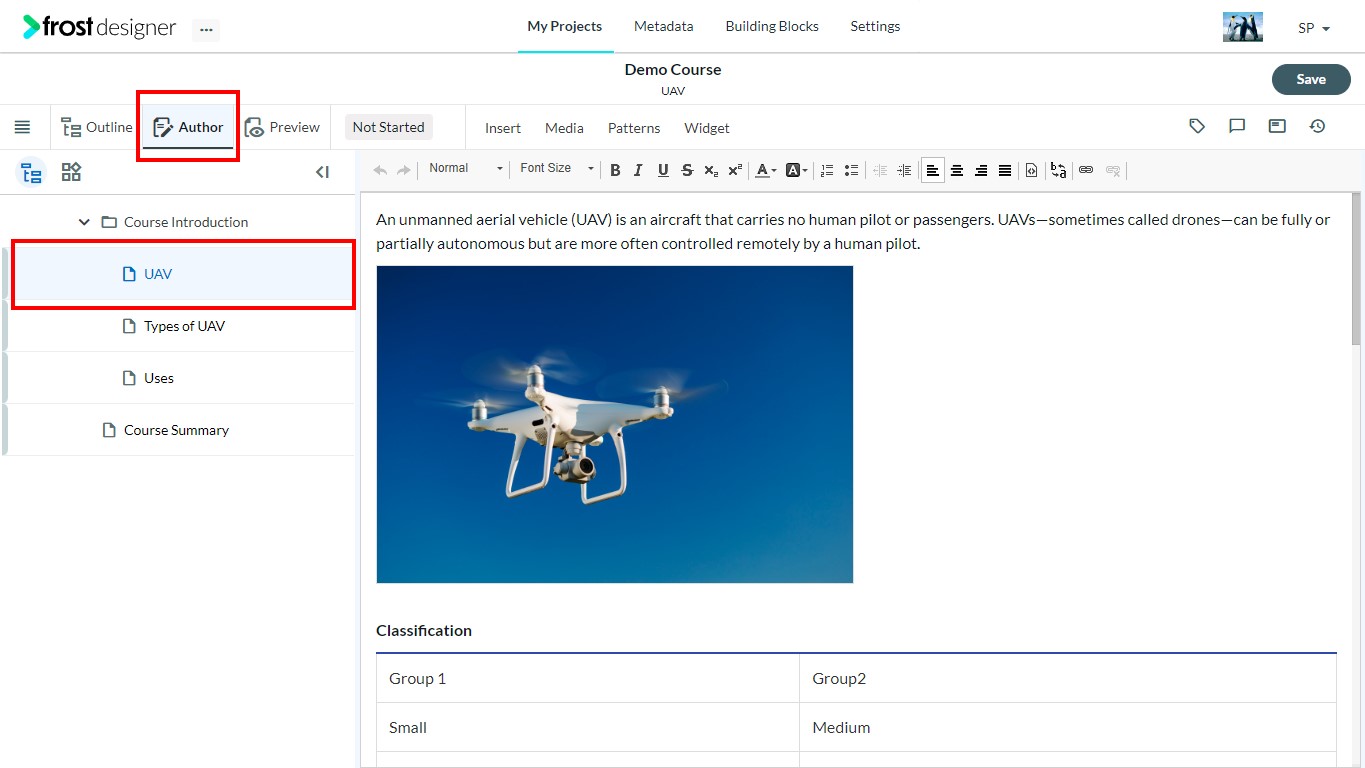Click the Classification heading
Screen dimensions: 1365x768
pyautogui.click(x=424, y=630)
